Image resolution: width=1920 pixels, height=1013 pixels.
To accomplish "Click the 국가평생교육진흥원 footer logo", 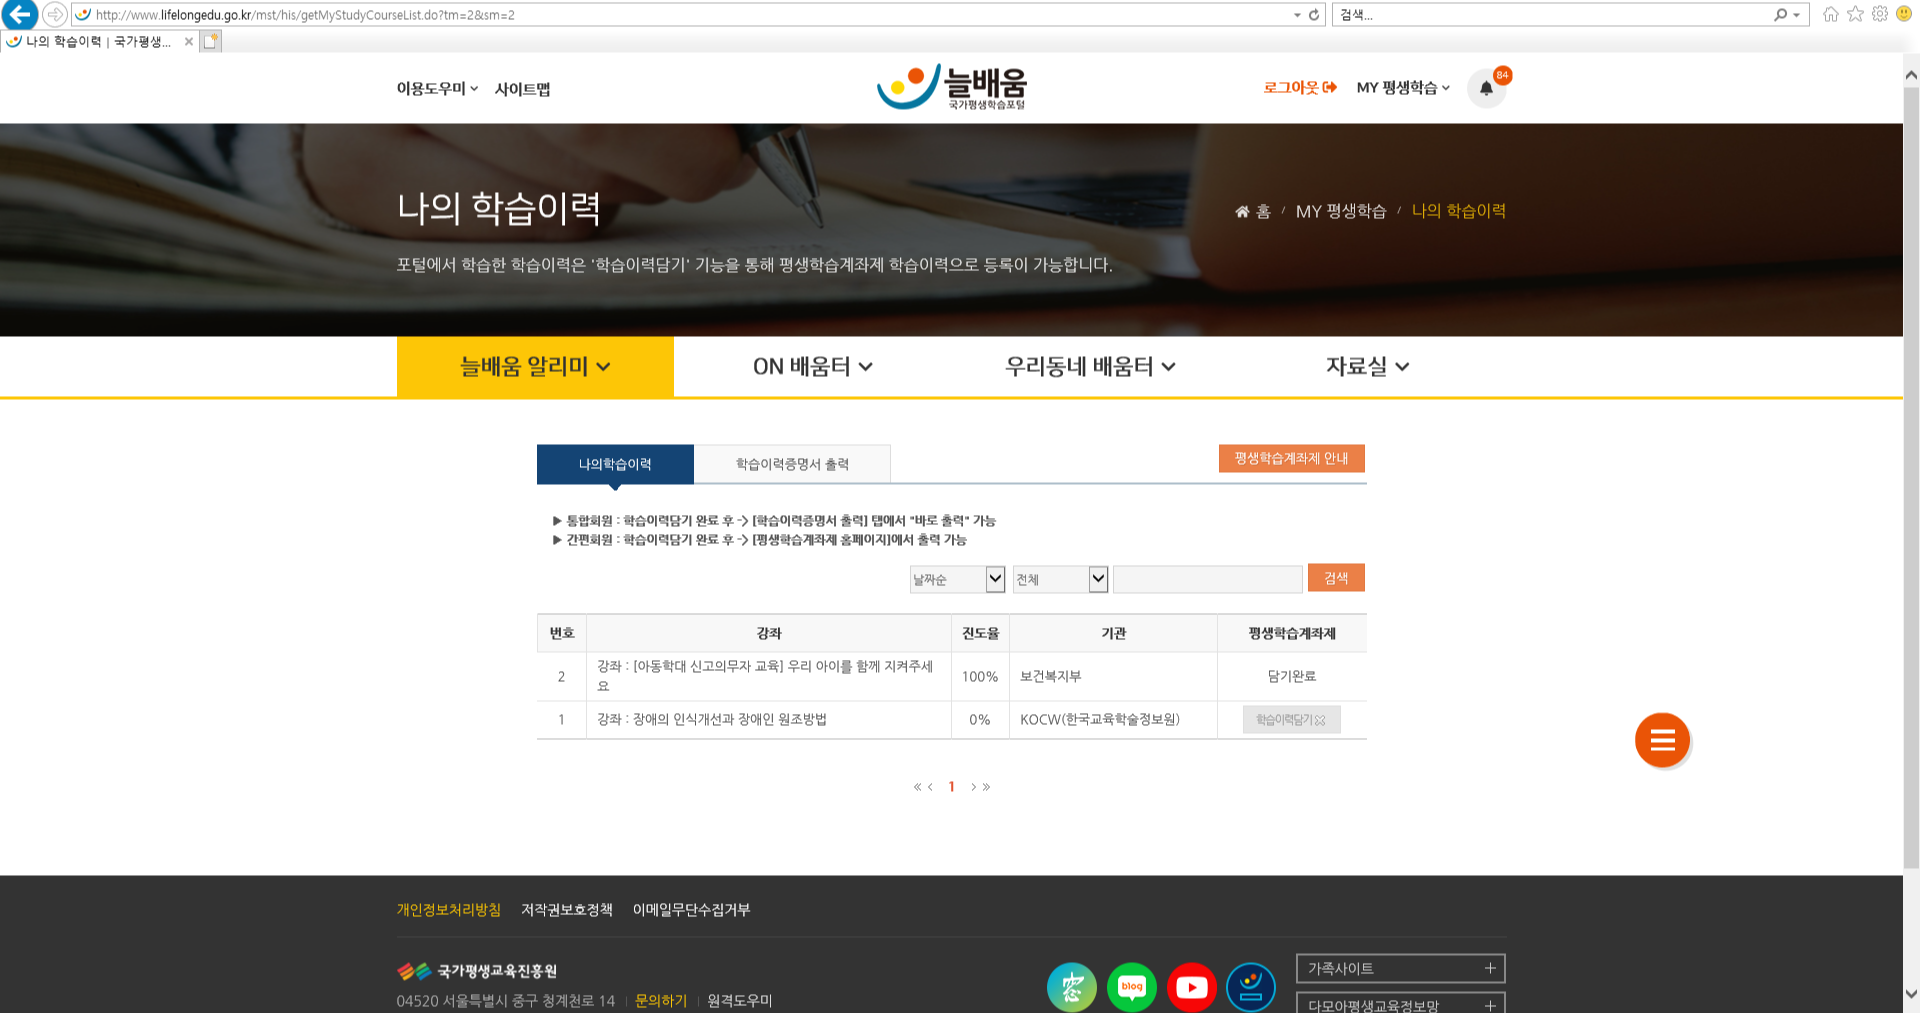I will [477, 971].
